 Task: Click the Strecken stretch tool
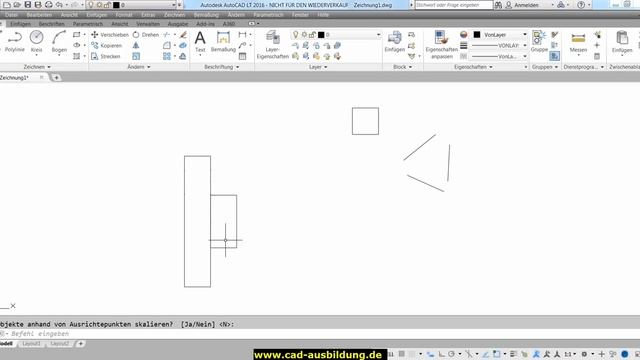(x=106, y=56)
